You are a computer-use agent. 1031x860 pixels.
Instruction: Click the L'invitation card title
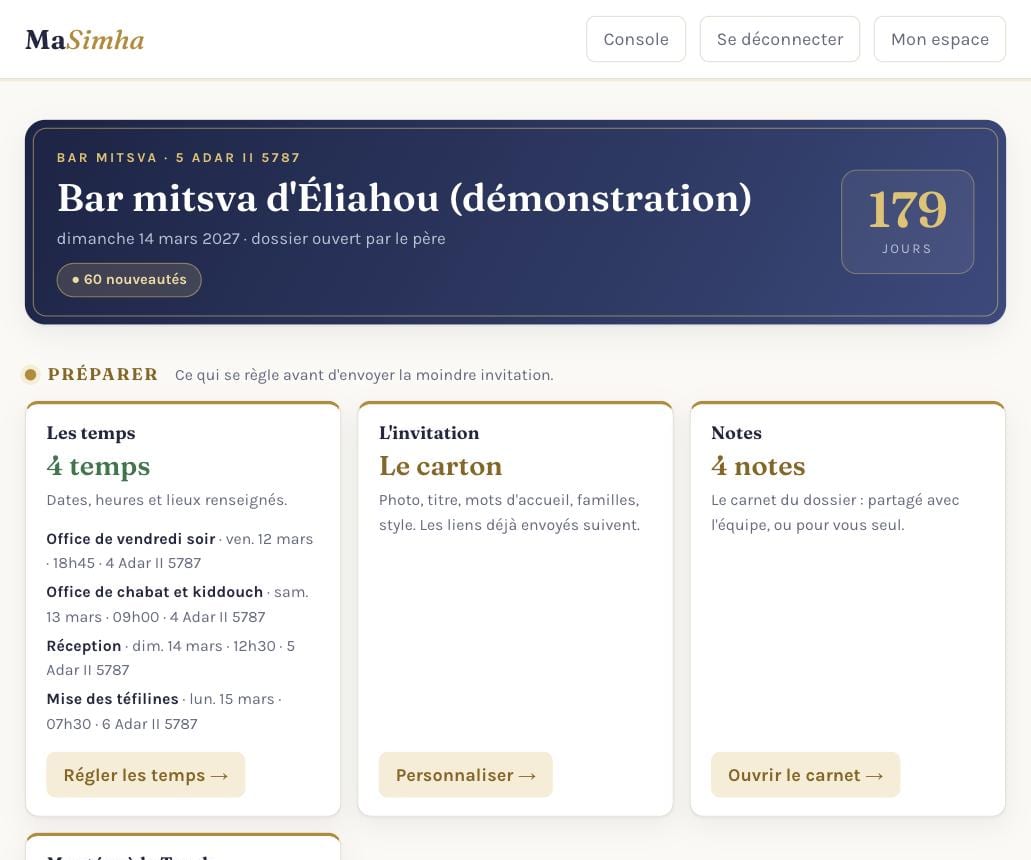[x=429, y=433]
